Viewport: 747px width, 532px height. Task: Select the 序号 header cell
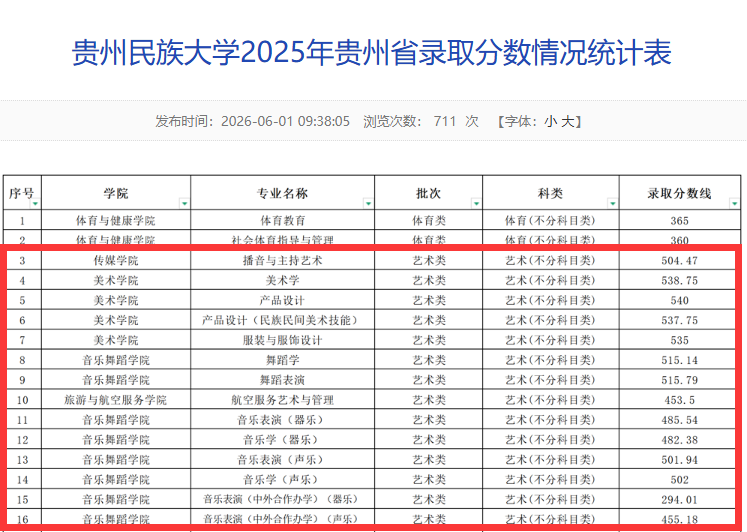point(22,193)
